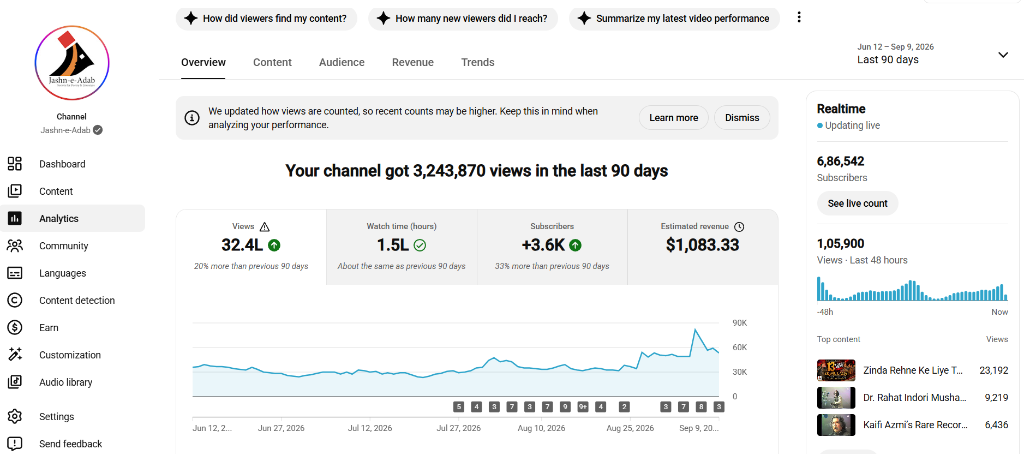
Task: Click the 'Dr. Rahat Indori Musha...' title
Action: pyautogui.click(x=914, y=397)
